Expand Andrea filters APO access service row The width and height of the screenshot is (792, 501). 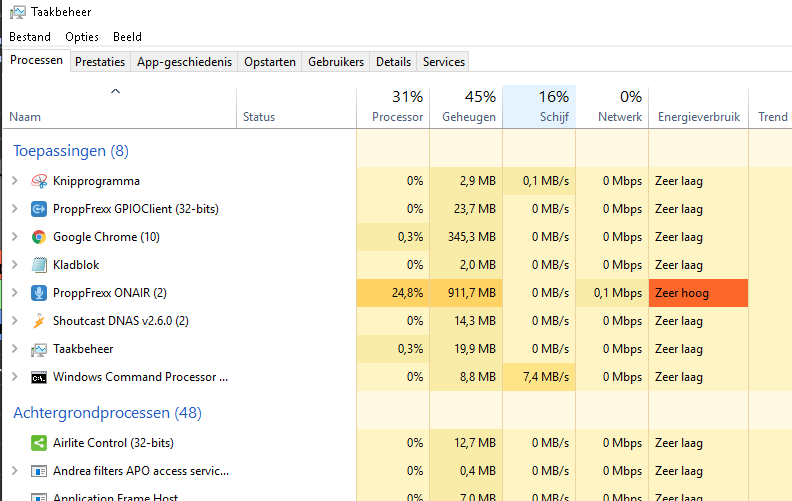(x=15, y=471)
